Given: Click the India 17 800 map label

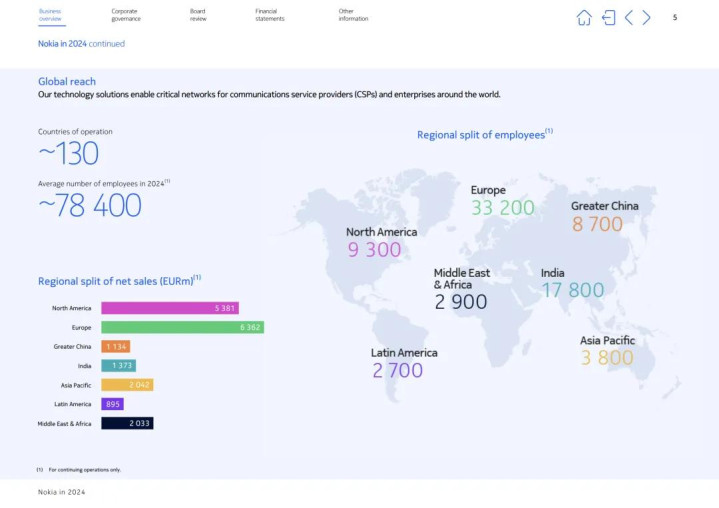Looking at the screenshot, I should pos(572,290).
